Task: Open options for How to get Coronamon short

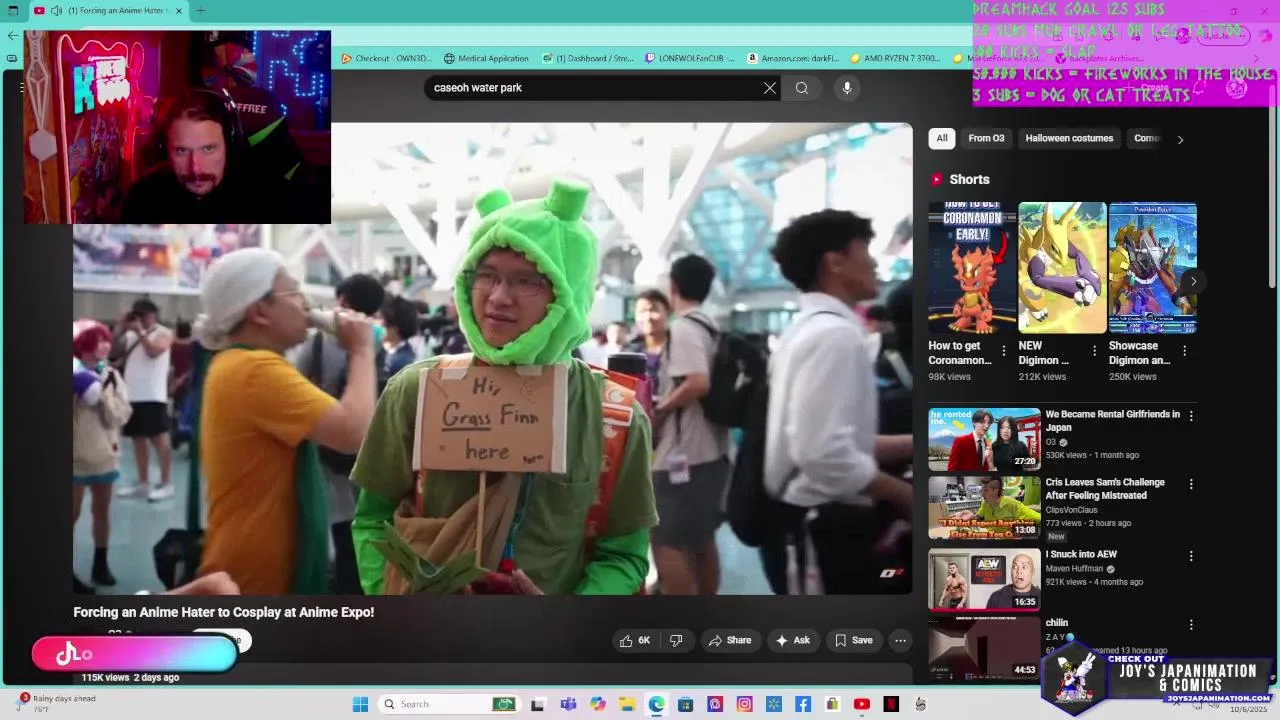Action: click(x=1004, y=351)
